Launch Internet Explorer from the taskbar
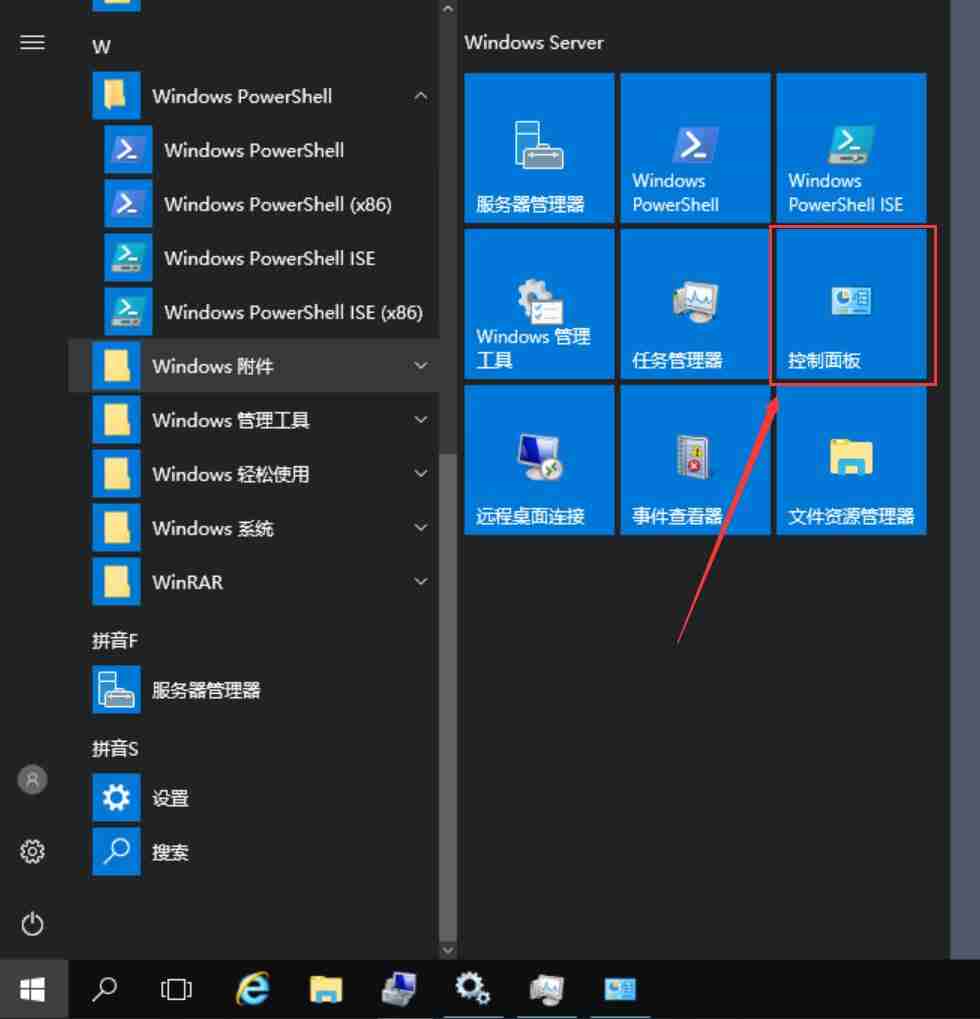The height and width of the screenshot is (1019, 980). [x=253, y=990]
